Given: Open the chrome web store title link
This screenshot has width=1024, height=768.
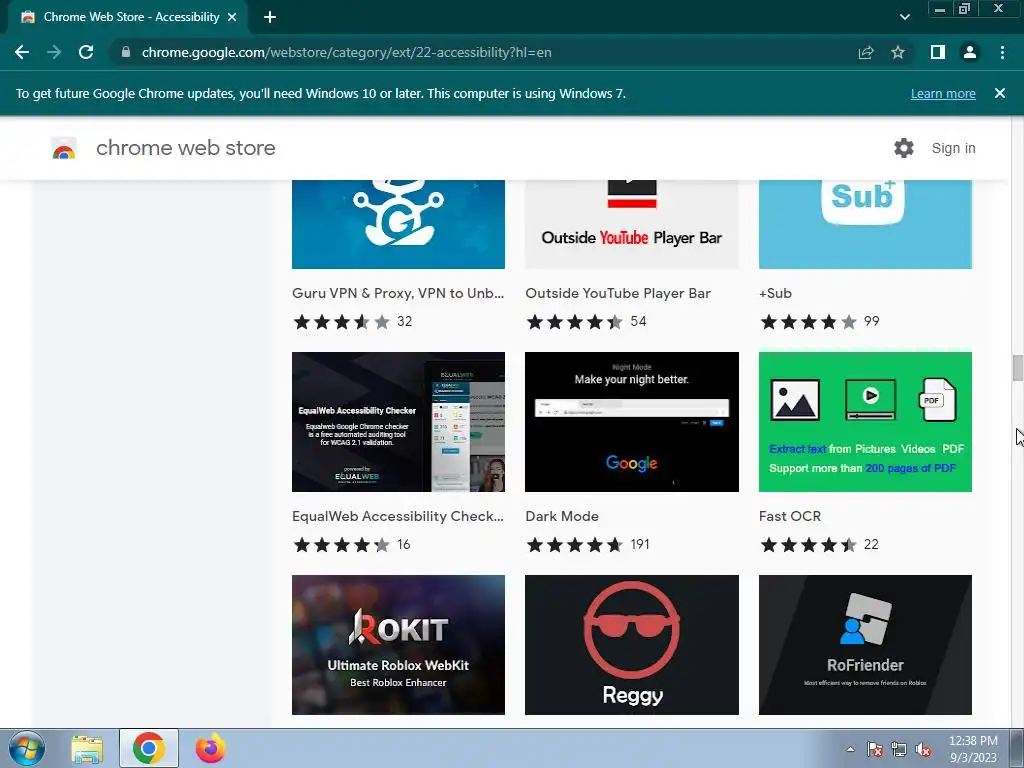Looking at the screenshot, I should [185, 148].
